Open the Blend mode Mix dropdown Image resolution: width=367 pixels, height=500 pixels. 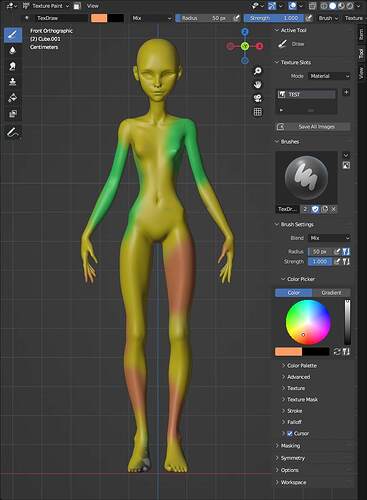(329, 238)
